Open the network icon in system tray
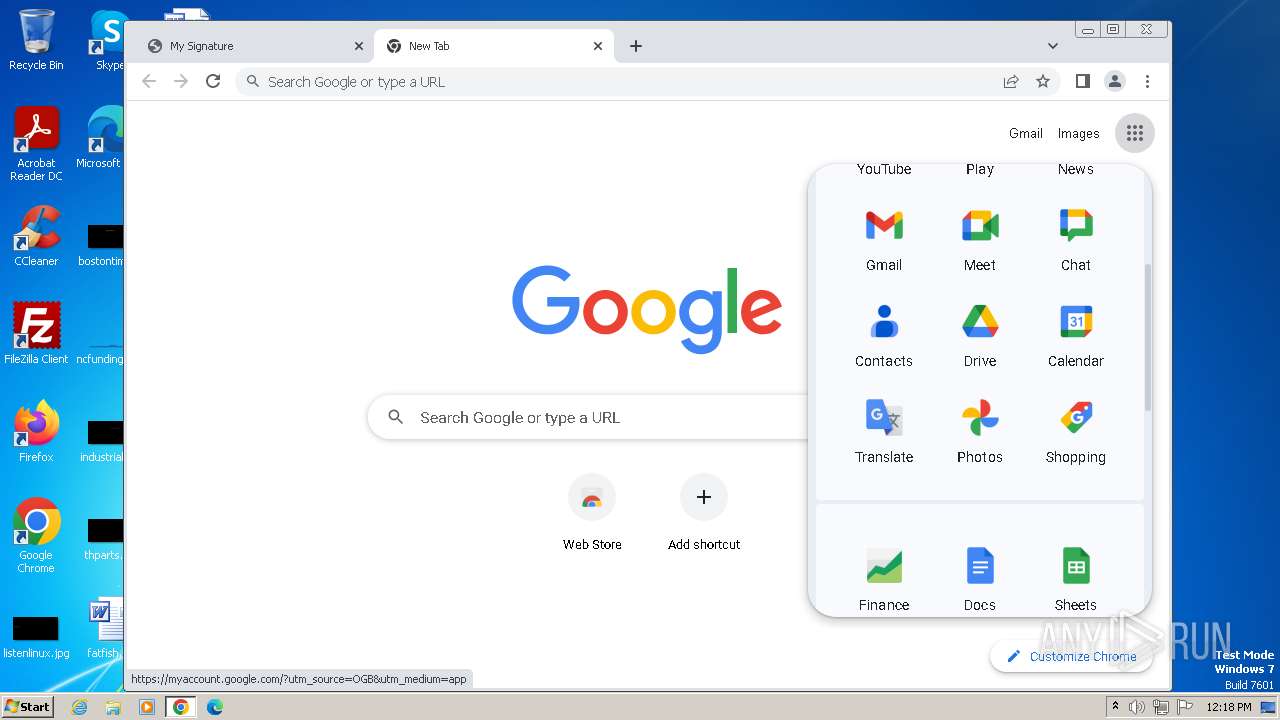1280x720 pixels. coord(1160,707)
